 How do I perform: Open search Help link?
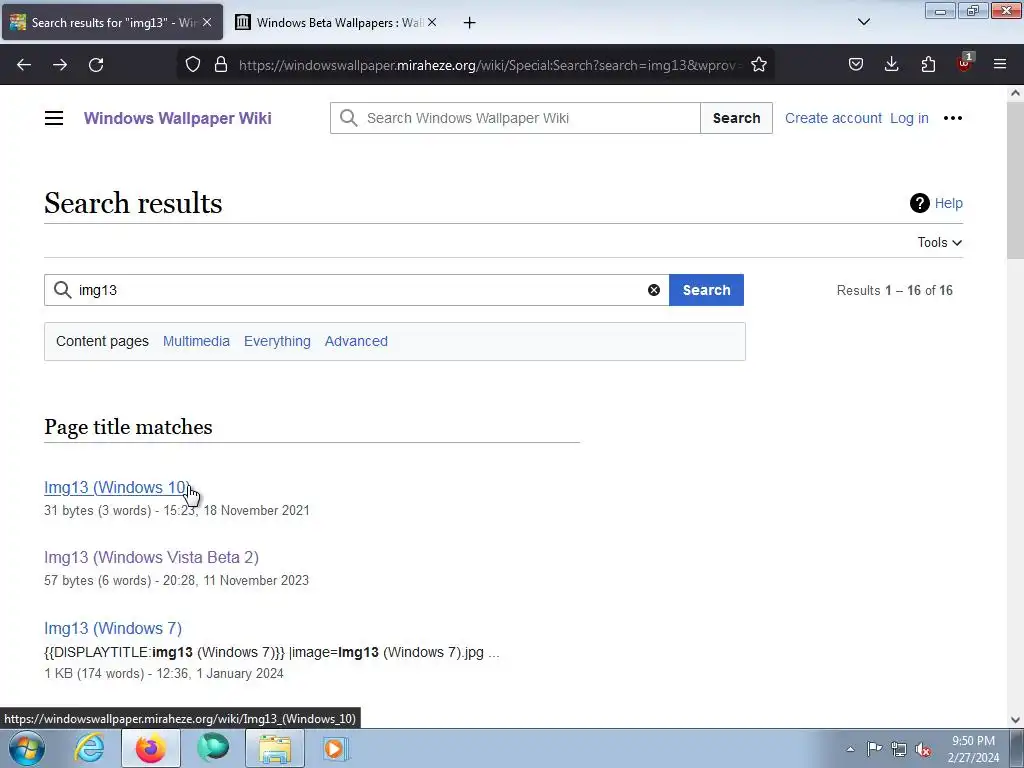pyautogui.click(x=936, y=203)
